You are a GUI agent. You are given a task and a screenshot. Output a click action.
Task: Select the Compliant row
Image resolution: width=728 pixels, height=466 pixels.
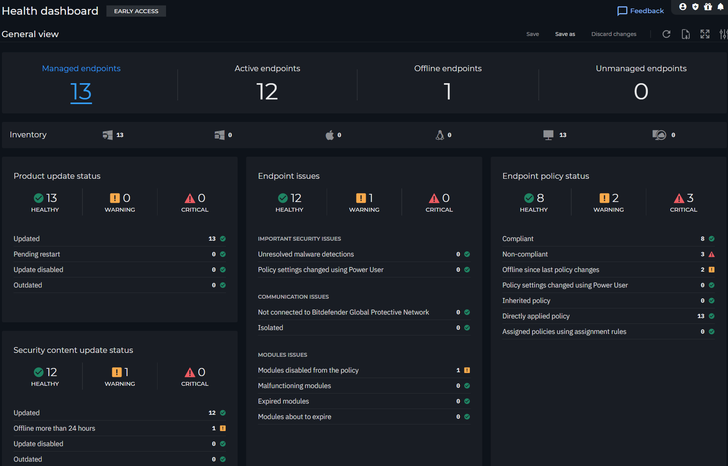[608, 239]
